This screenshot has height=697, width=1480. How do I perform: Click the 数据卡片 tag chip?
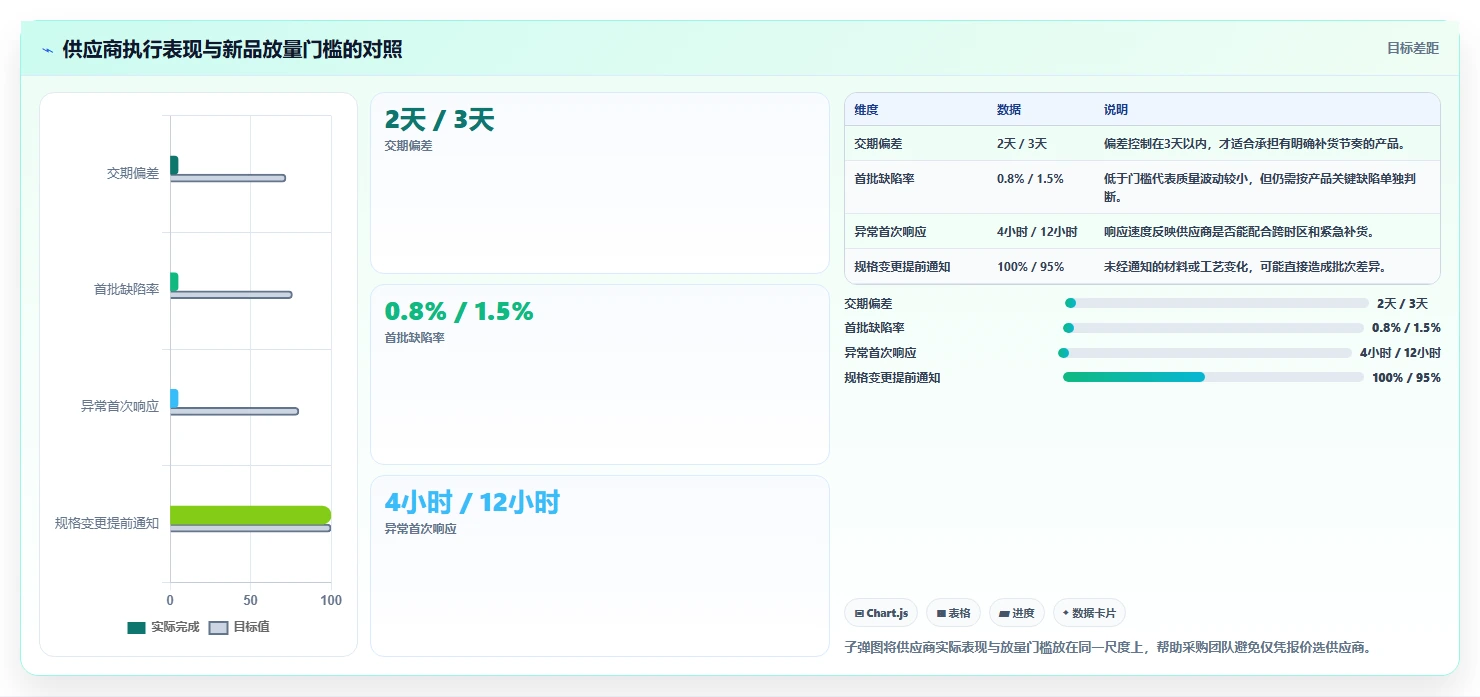1089,613
